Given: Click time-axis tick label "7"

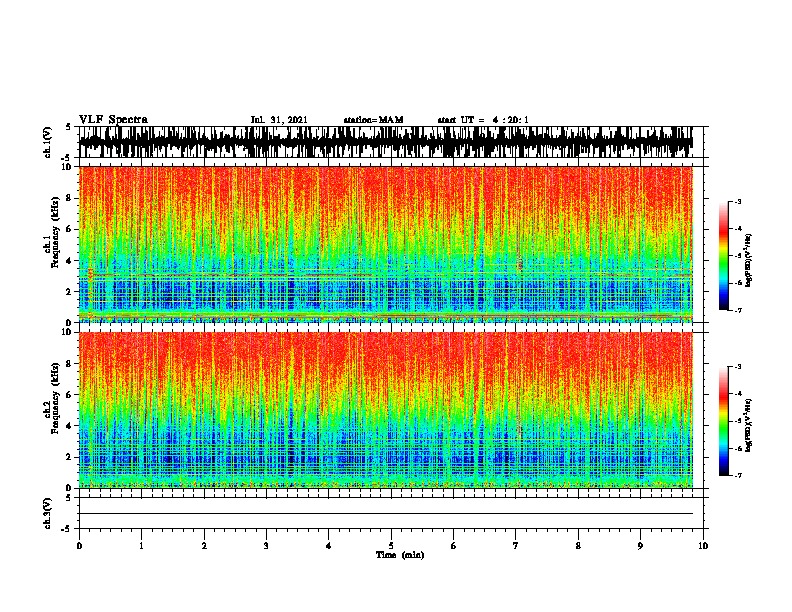Looking at the screenshot, I should point(516,546).
